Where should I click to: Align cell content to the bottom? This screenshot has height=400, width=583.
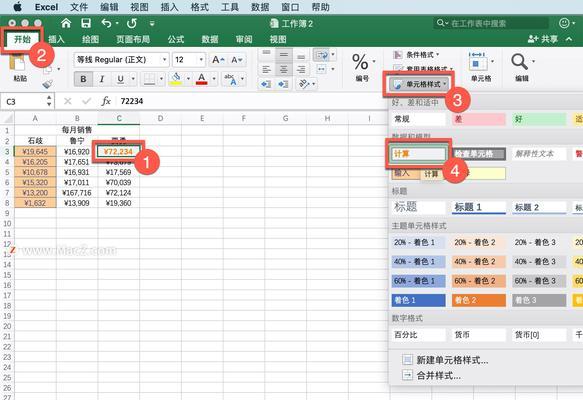pos(302,56)
